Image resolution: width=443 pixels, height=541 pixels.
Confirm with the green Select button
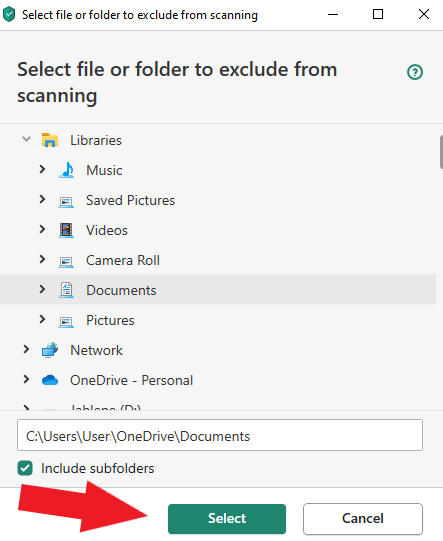click(x=227, y=519)
